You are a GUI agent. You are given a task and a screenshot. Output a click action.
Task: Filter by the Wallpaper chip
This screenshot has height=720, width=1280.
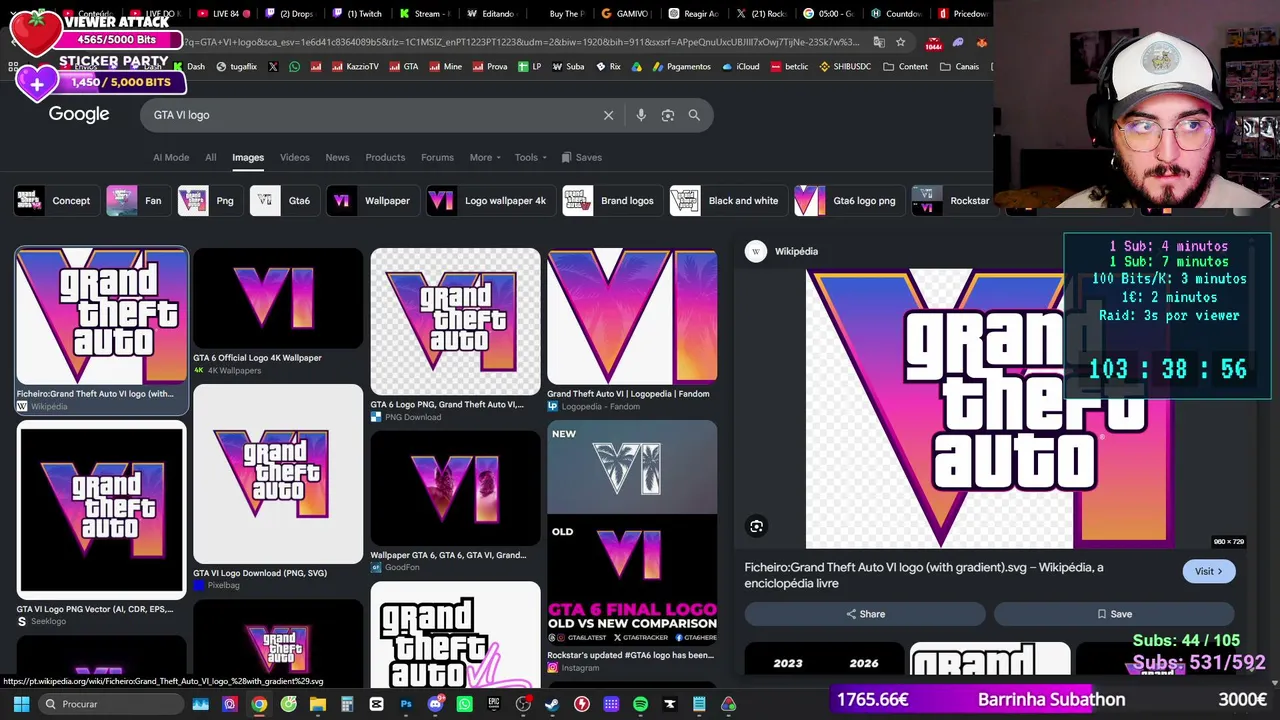372,200
